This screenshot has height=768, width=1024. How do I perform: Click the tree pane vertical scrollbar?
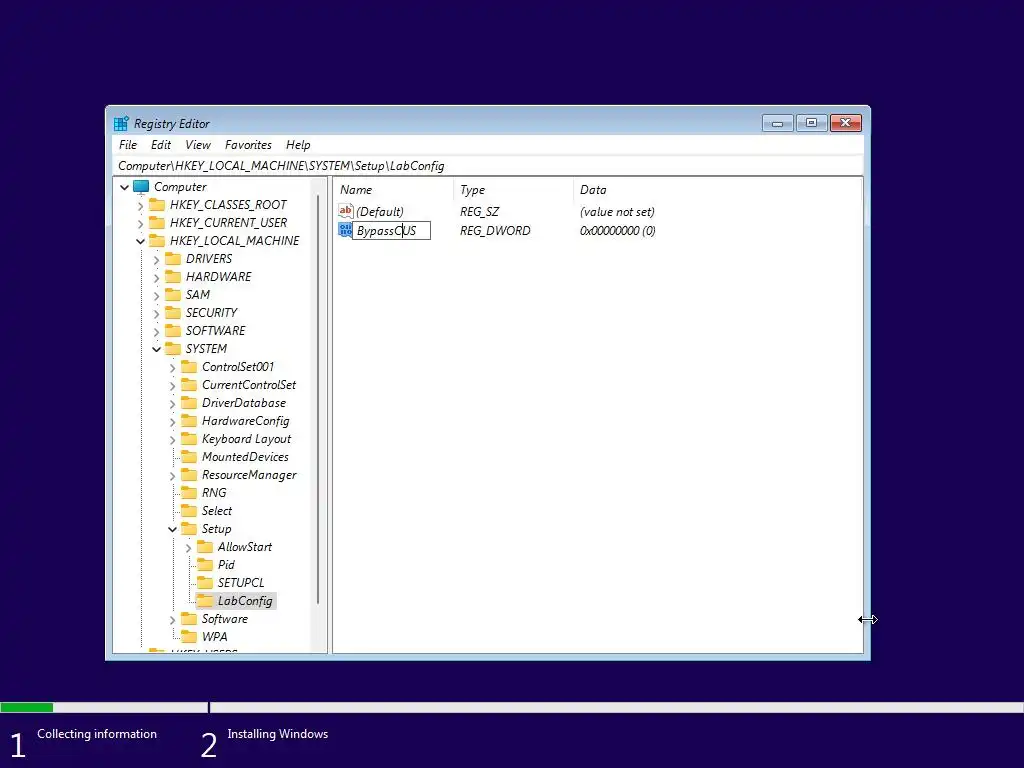coord(318,398)
